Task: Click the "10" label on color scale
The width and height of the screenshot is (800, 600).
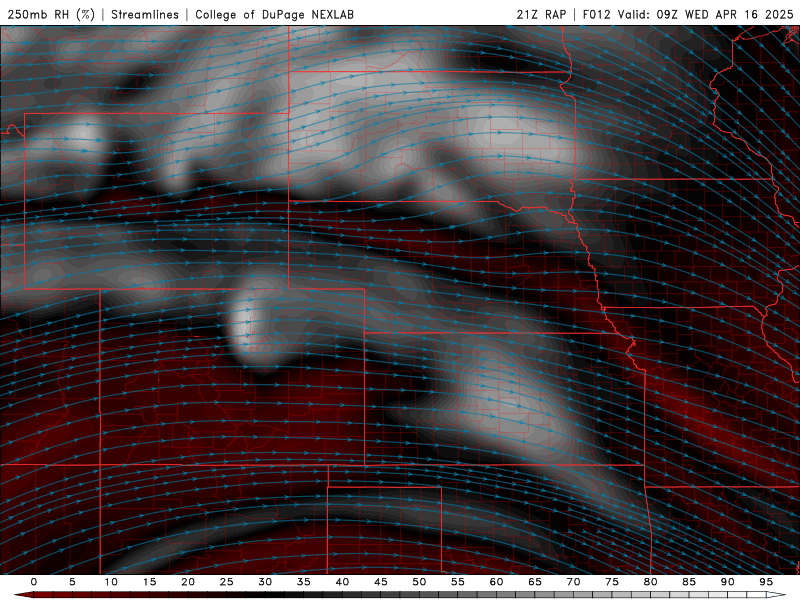Action: tap(111, 582)
